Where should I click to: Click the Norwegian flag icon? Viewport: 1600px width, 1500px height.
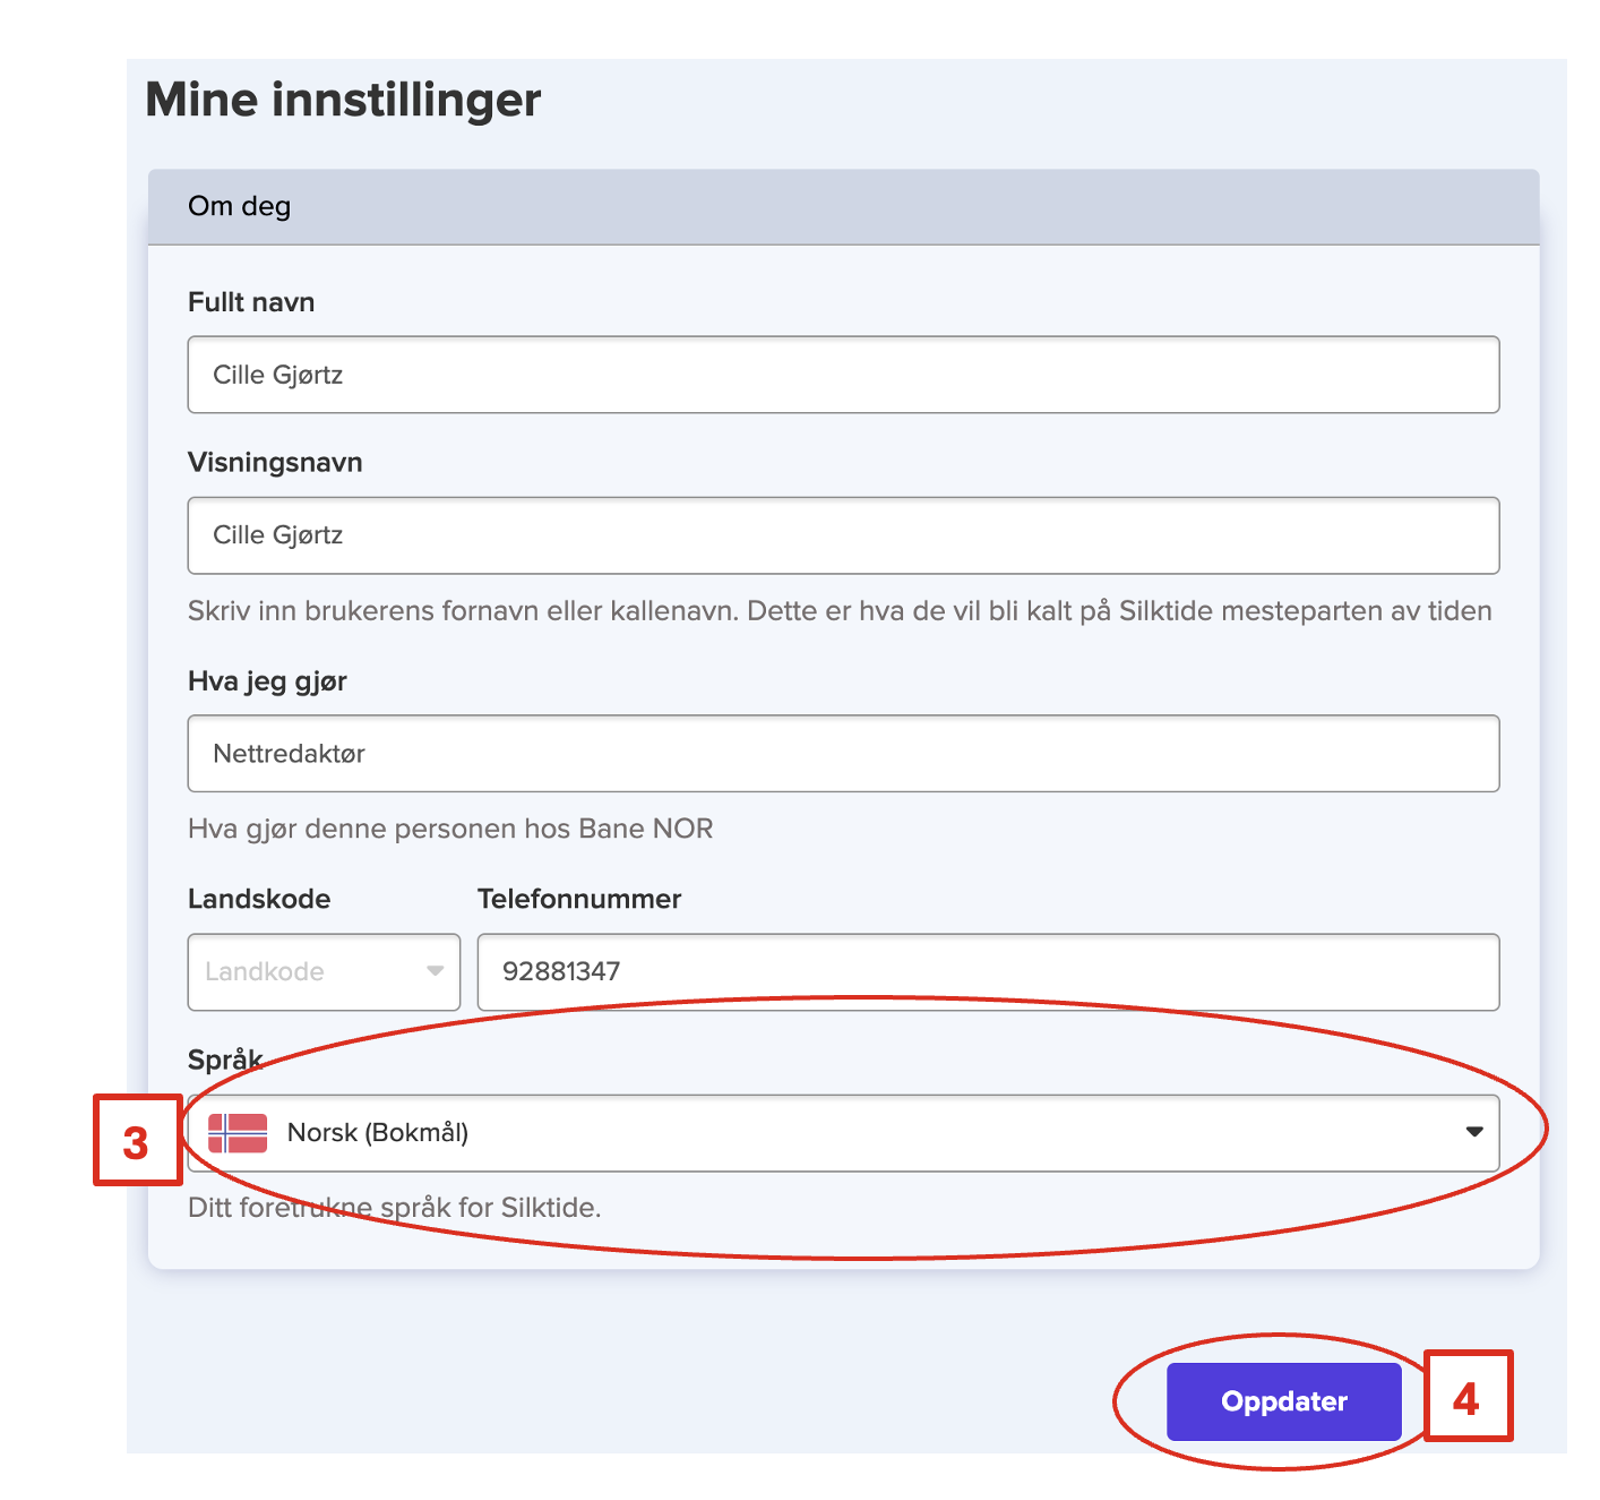(x=237, y=1133)
